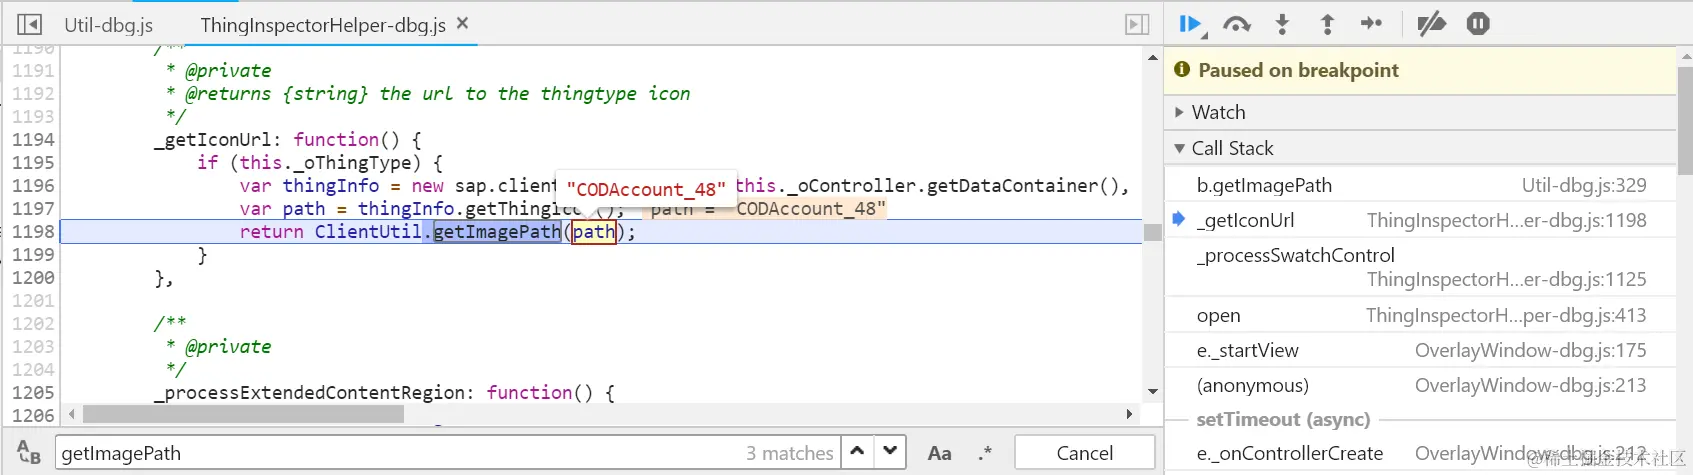Viewport: 1693px width, 475px height.
Task: Click the Step button
Action: [x=1371, y=24]
